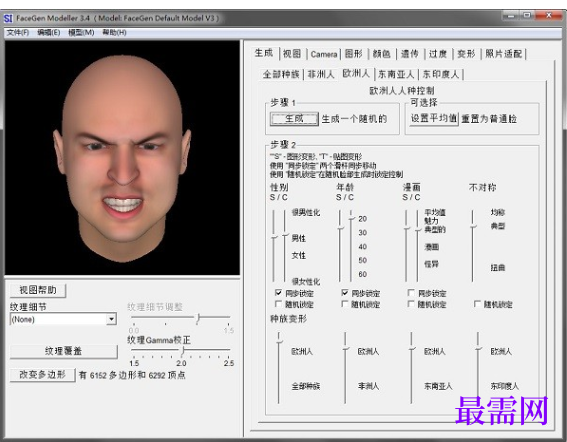Screen dimensions: 567x442
Task: Click the 重置为普通脸 text
Action: click(x=489, y=119)
